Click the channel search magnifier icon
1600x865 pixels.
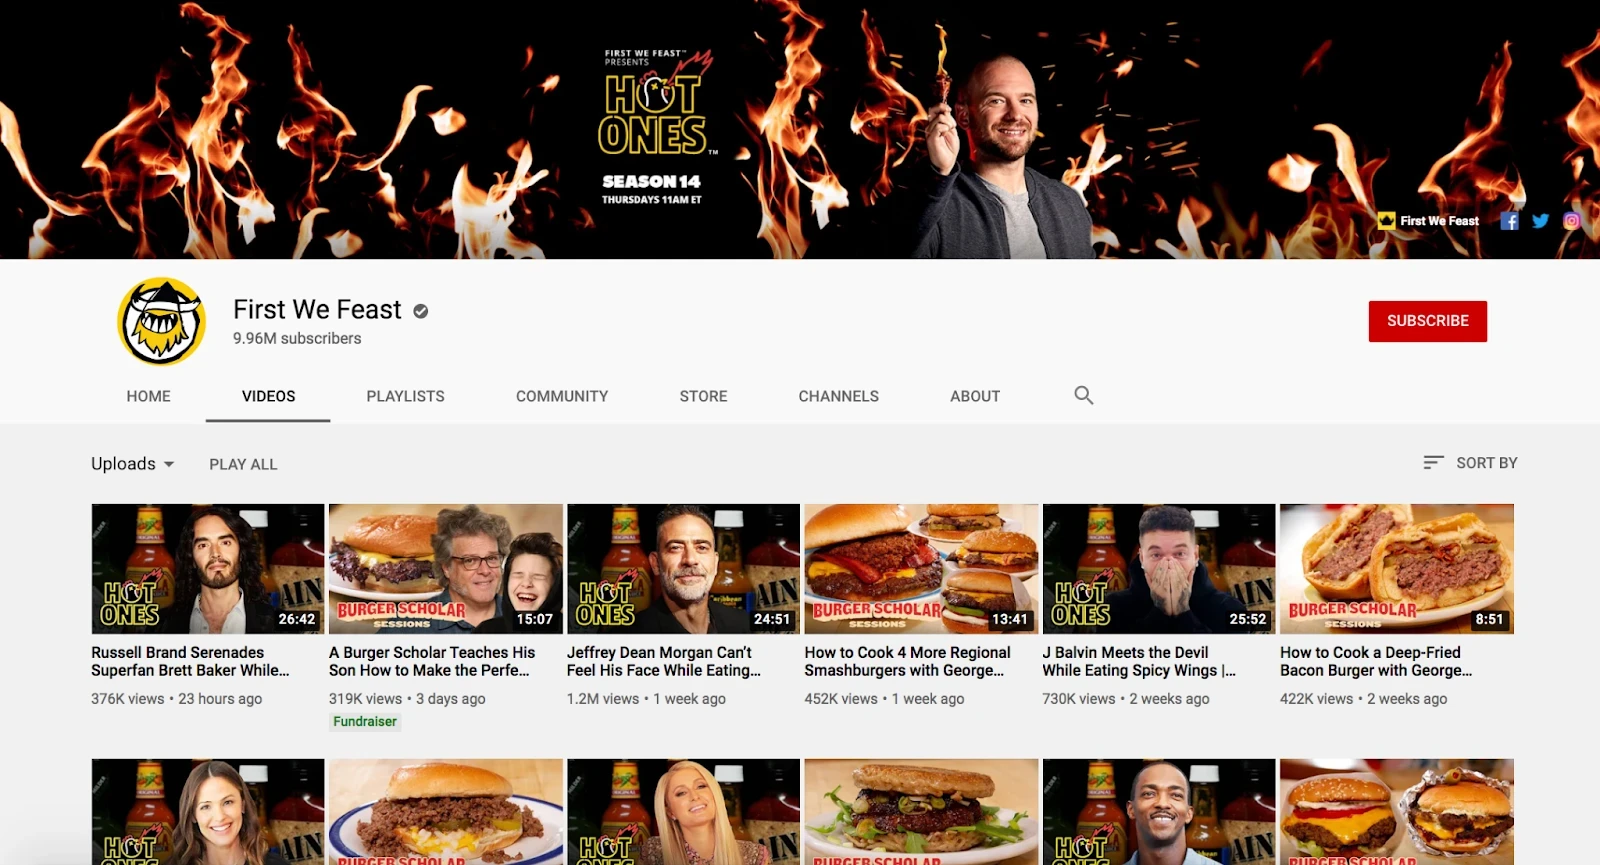click(x=1083, y=396)
